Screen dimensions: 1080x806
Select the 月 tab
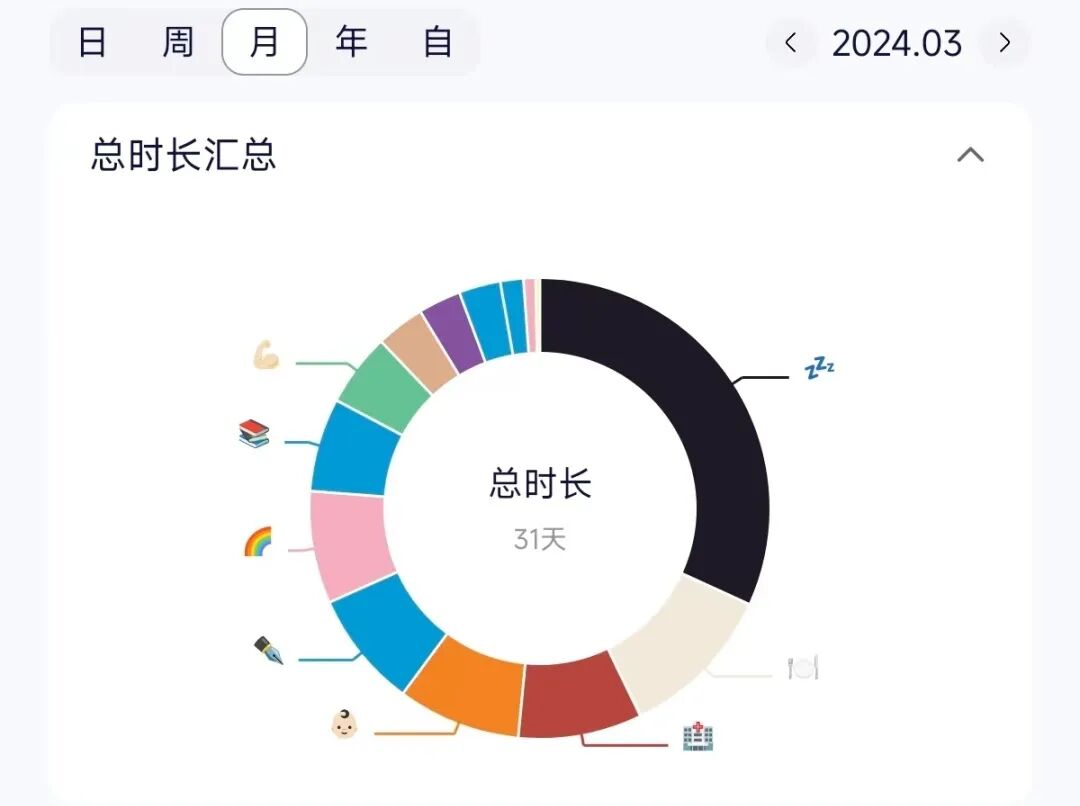pos(264,42)
